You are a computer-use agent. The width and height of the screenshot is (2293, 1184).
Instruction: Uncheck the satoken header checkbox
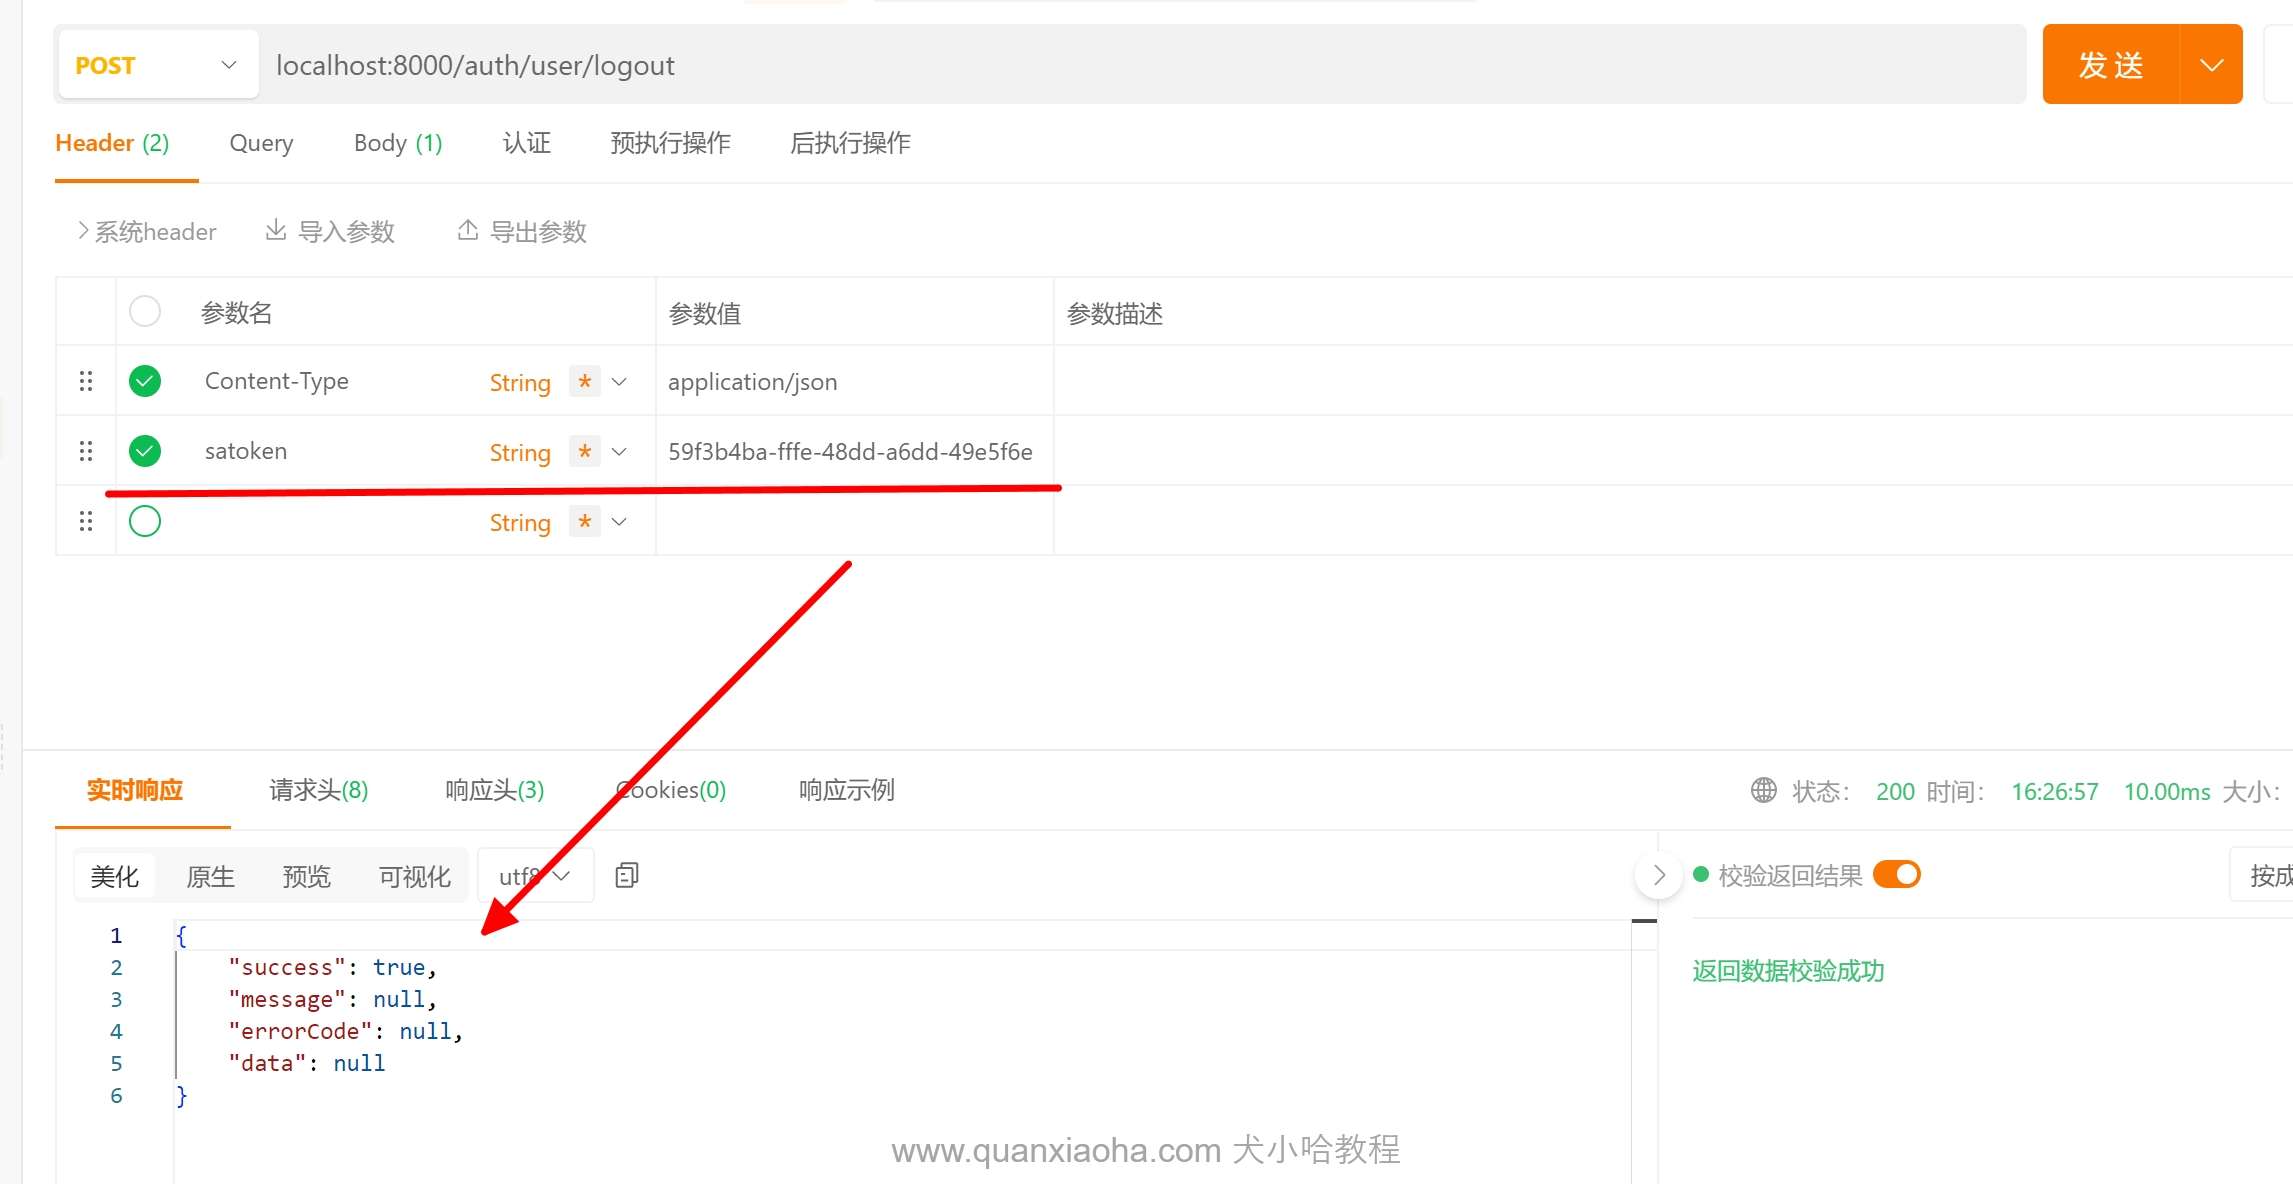tap(145, 451)
